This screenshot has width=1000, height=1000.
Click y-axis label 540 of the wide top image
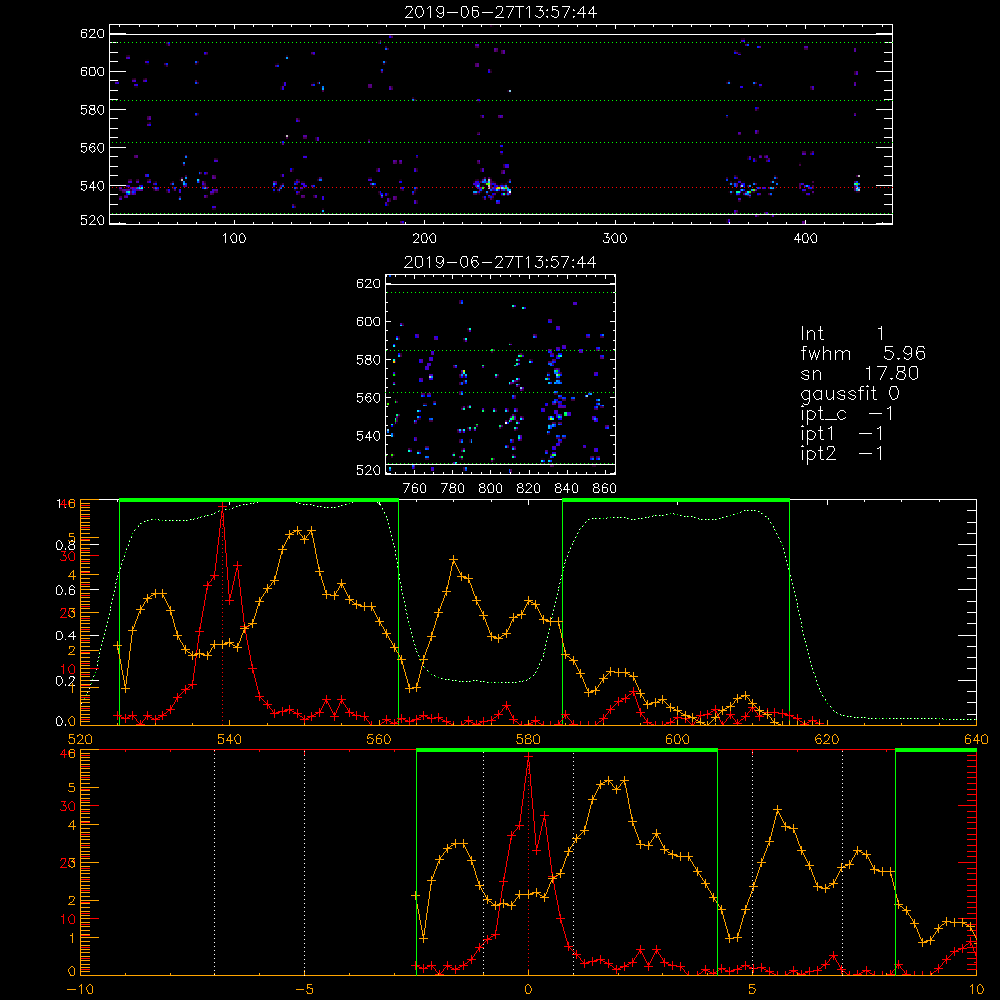tap(92, 186)
